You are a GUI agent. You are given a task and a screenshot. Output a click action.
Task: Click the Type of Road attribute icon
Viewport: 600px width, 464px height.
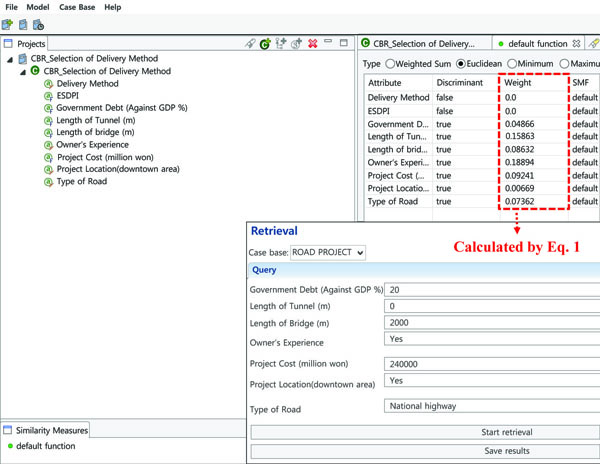(48, 182)
